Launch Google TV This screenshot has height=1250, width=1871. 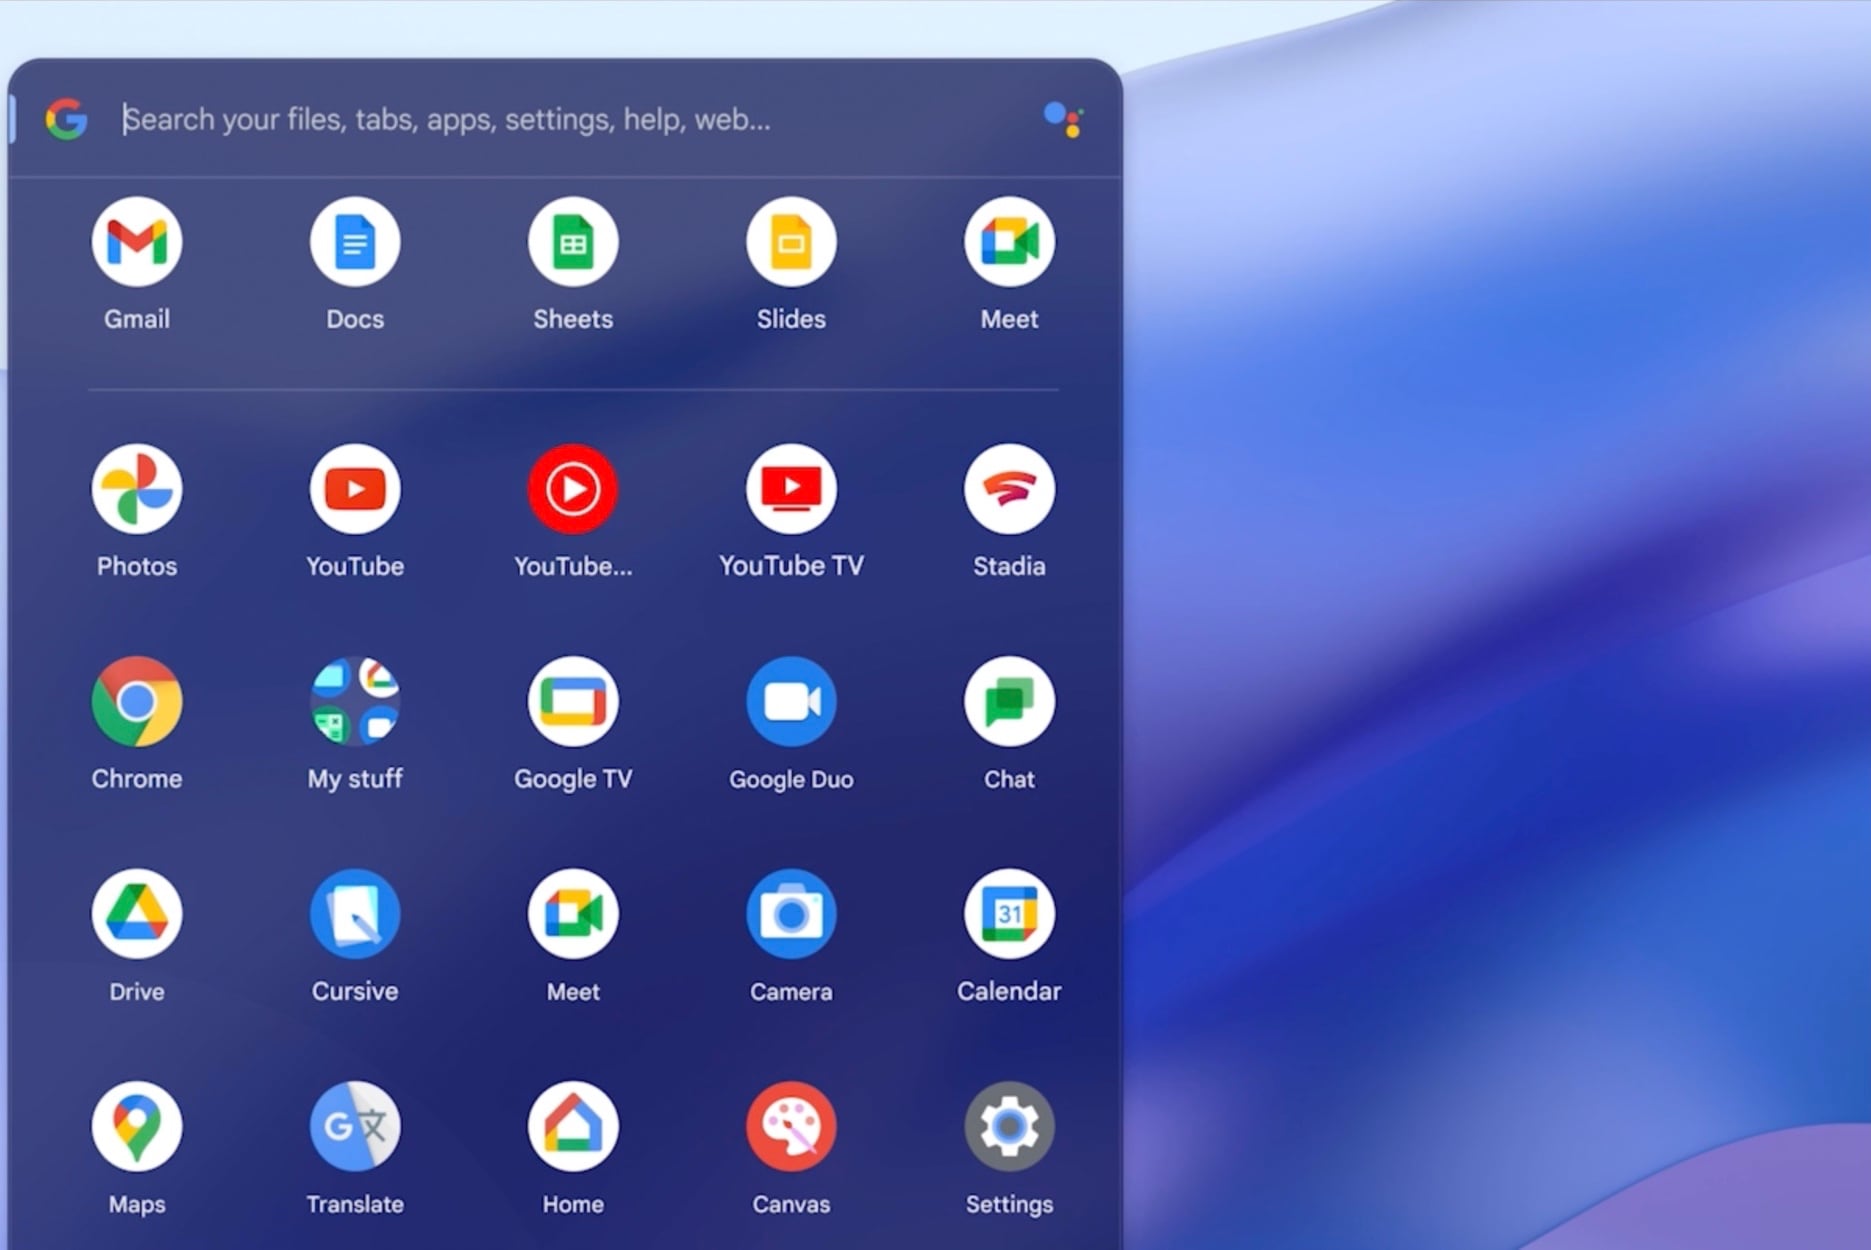573,702
